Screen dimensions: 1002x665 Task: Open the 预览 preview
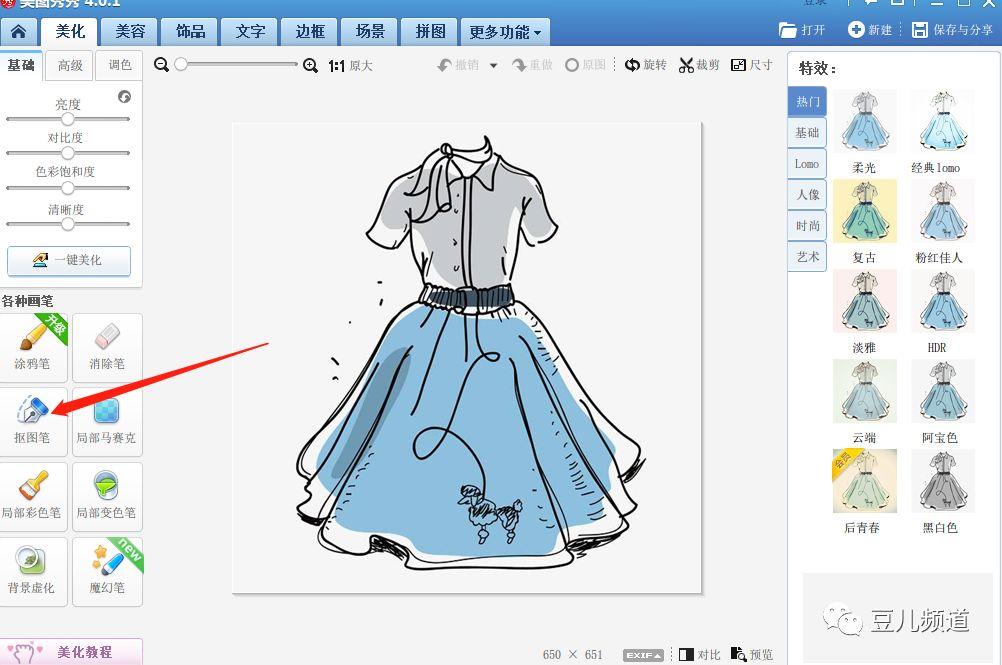[752, 655]
